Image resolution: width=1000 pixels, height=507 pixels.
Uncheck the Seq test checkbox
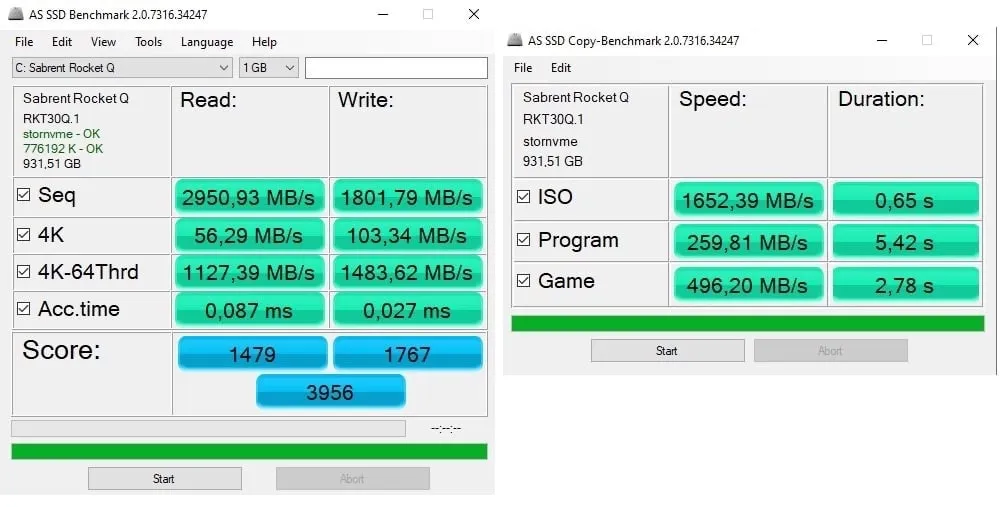pos(24,195)
